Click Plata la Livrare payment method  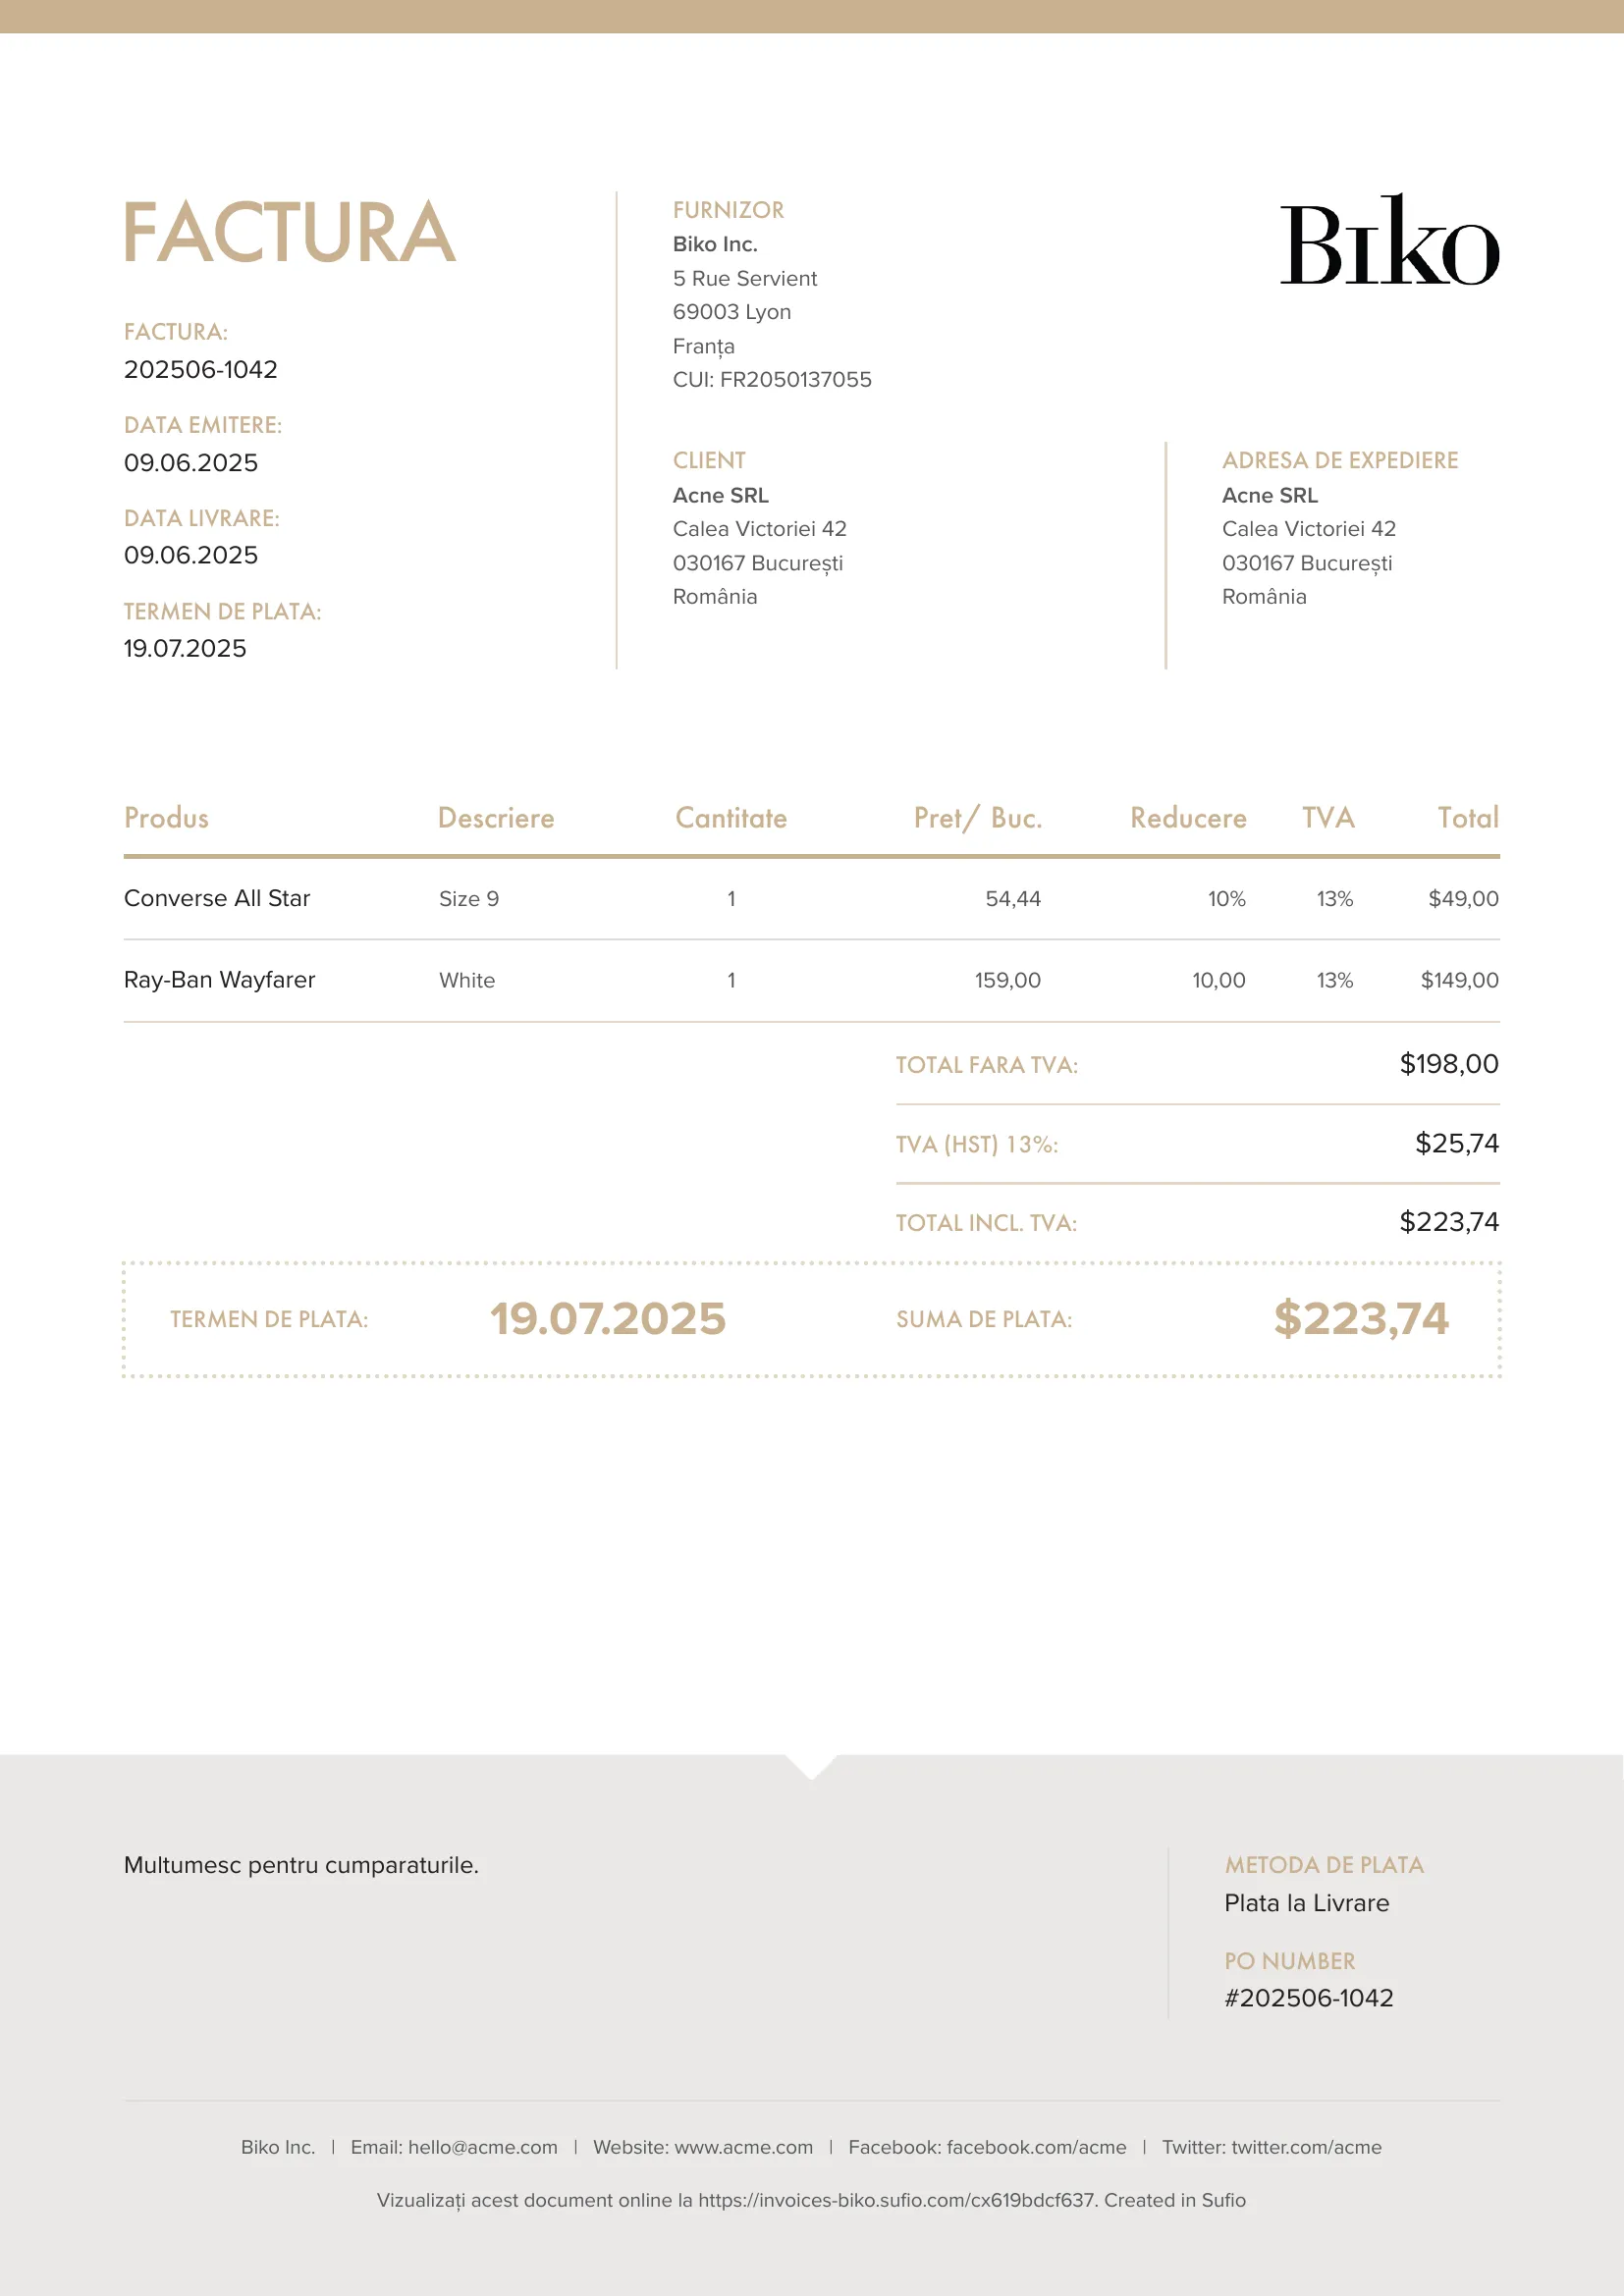1307,1903
